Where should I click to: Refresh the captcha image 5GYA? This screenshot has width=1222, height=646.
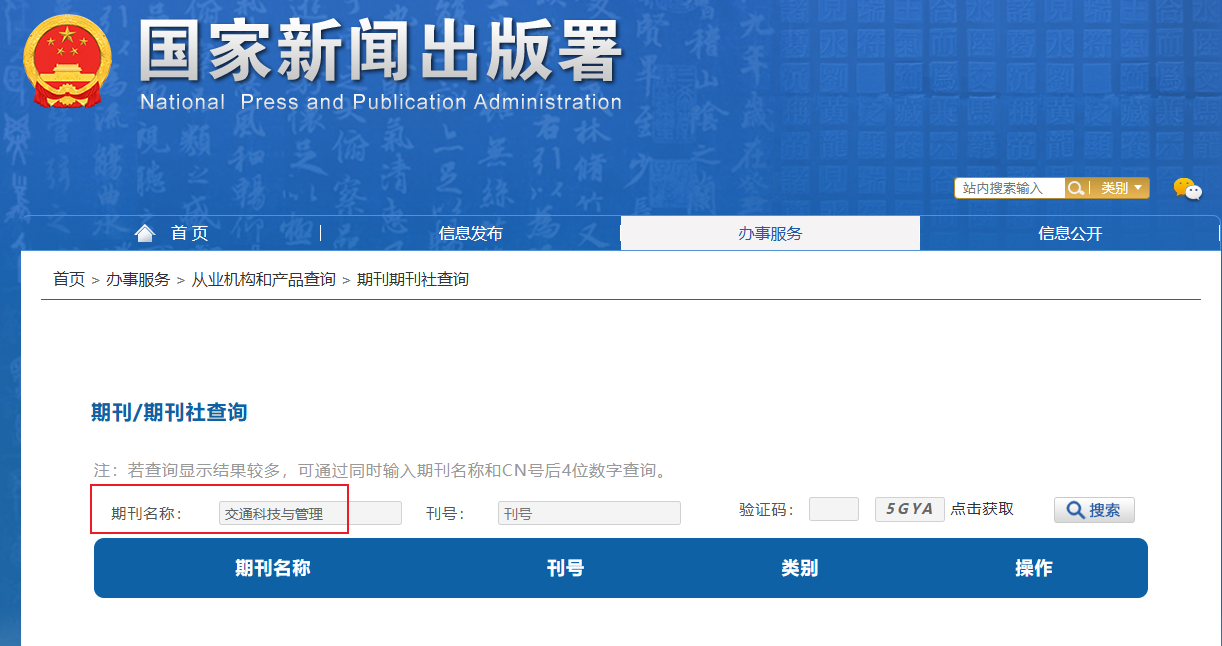coord(909,509)
